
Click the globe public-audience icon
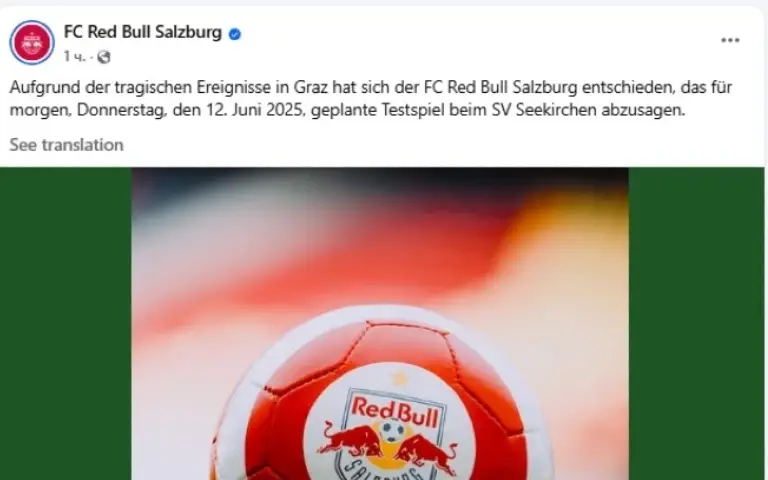tap(104, 57)
